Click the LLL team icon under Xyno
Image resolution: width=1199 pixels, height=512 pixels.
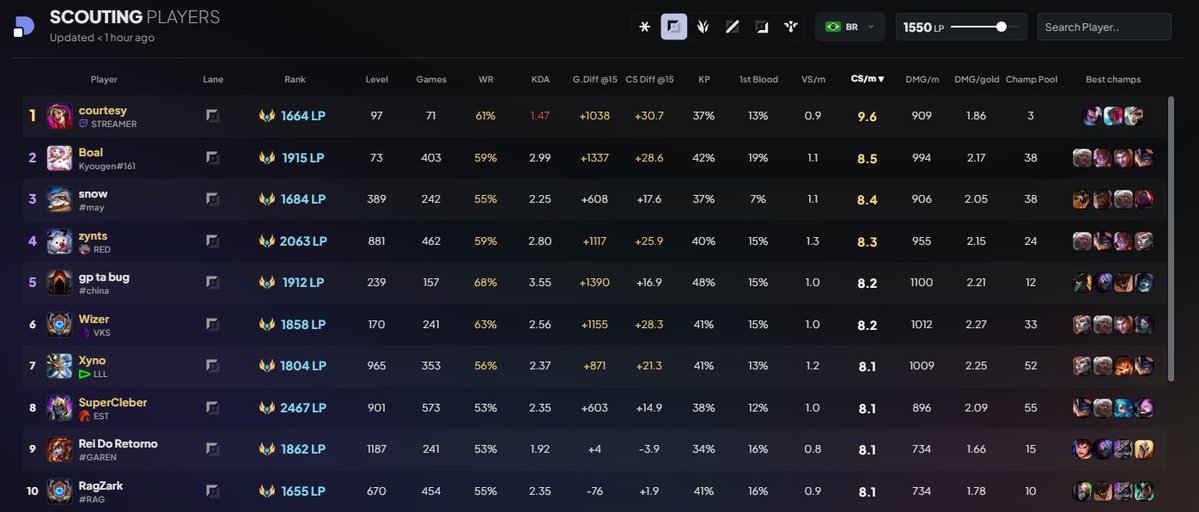[x=85, y=374]
